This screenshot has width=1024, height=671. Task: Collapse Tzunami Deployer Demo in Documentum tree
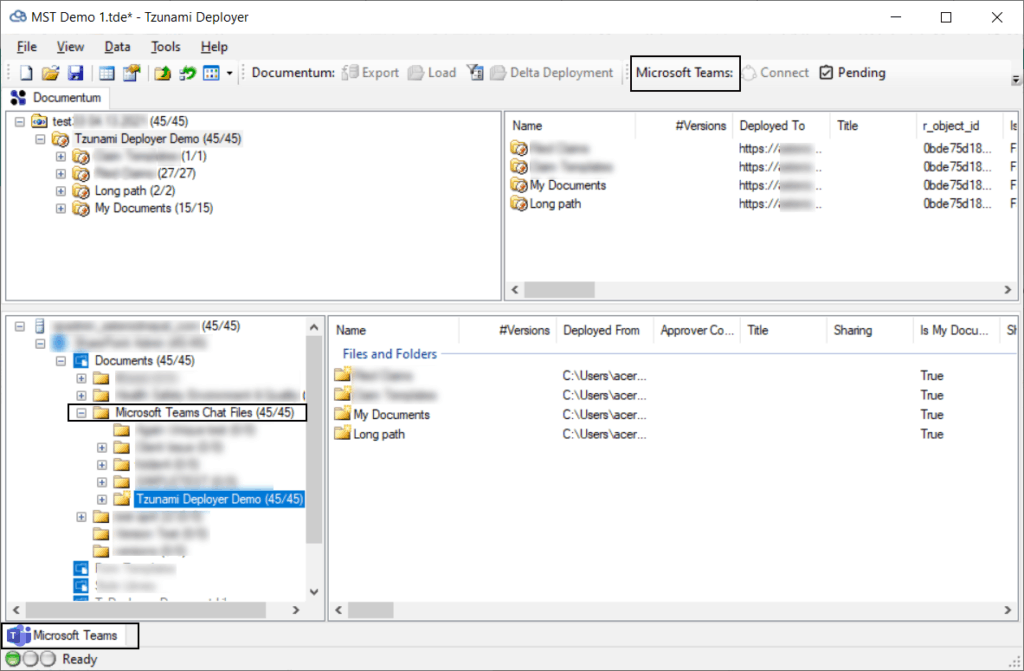click(x=40, y=139)
